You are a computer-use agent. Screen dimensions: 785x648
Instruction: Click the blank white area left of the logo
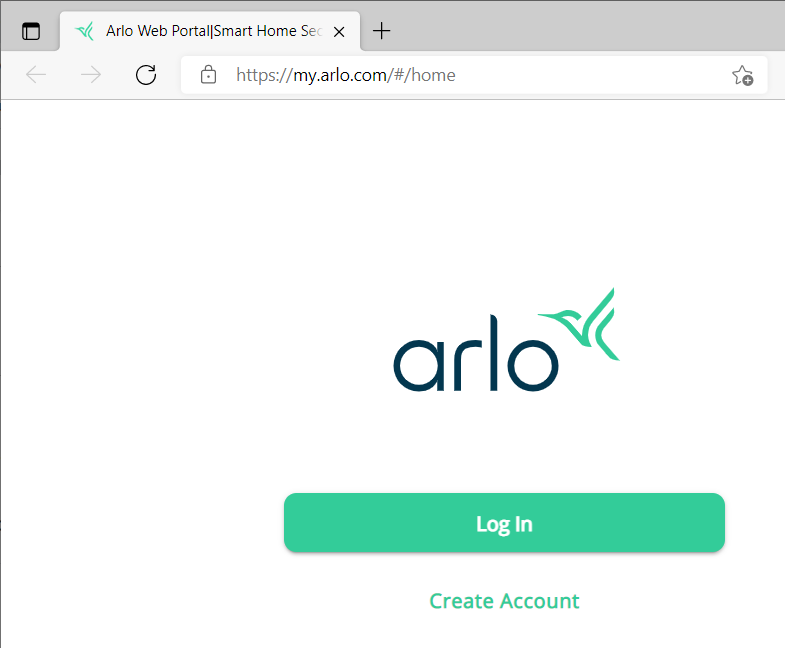[x=150, y=350]
